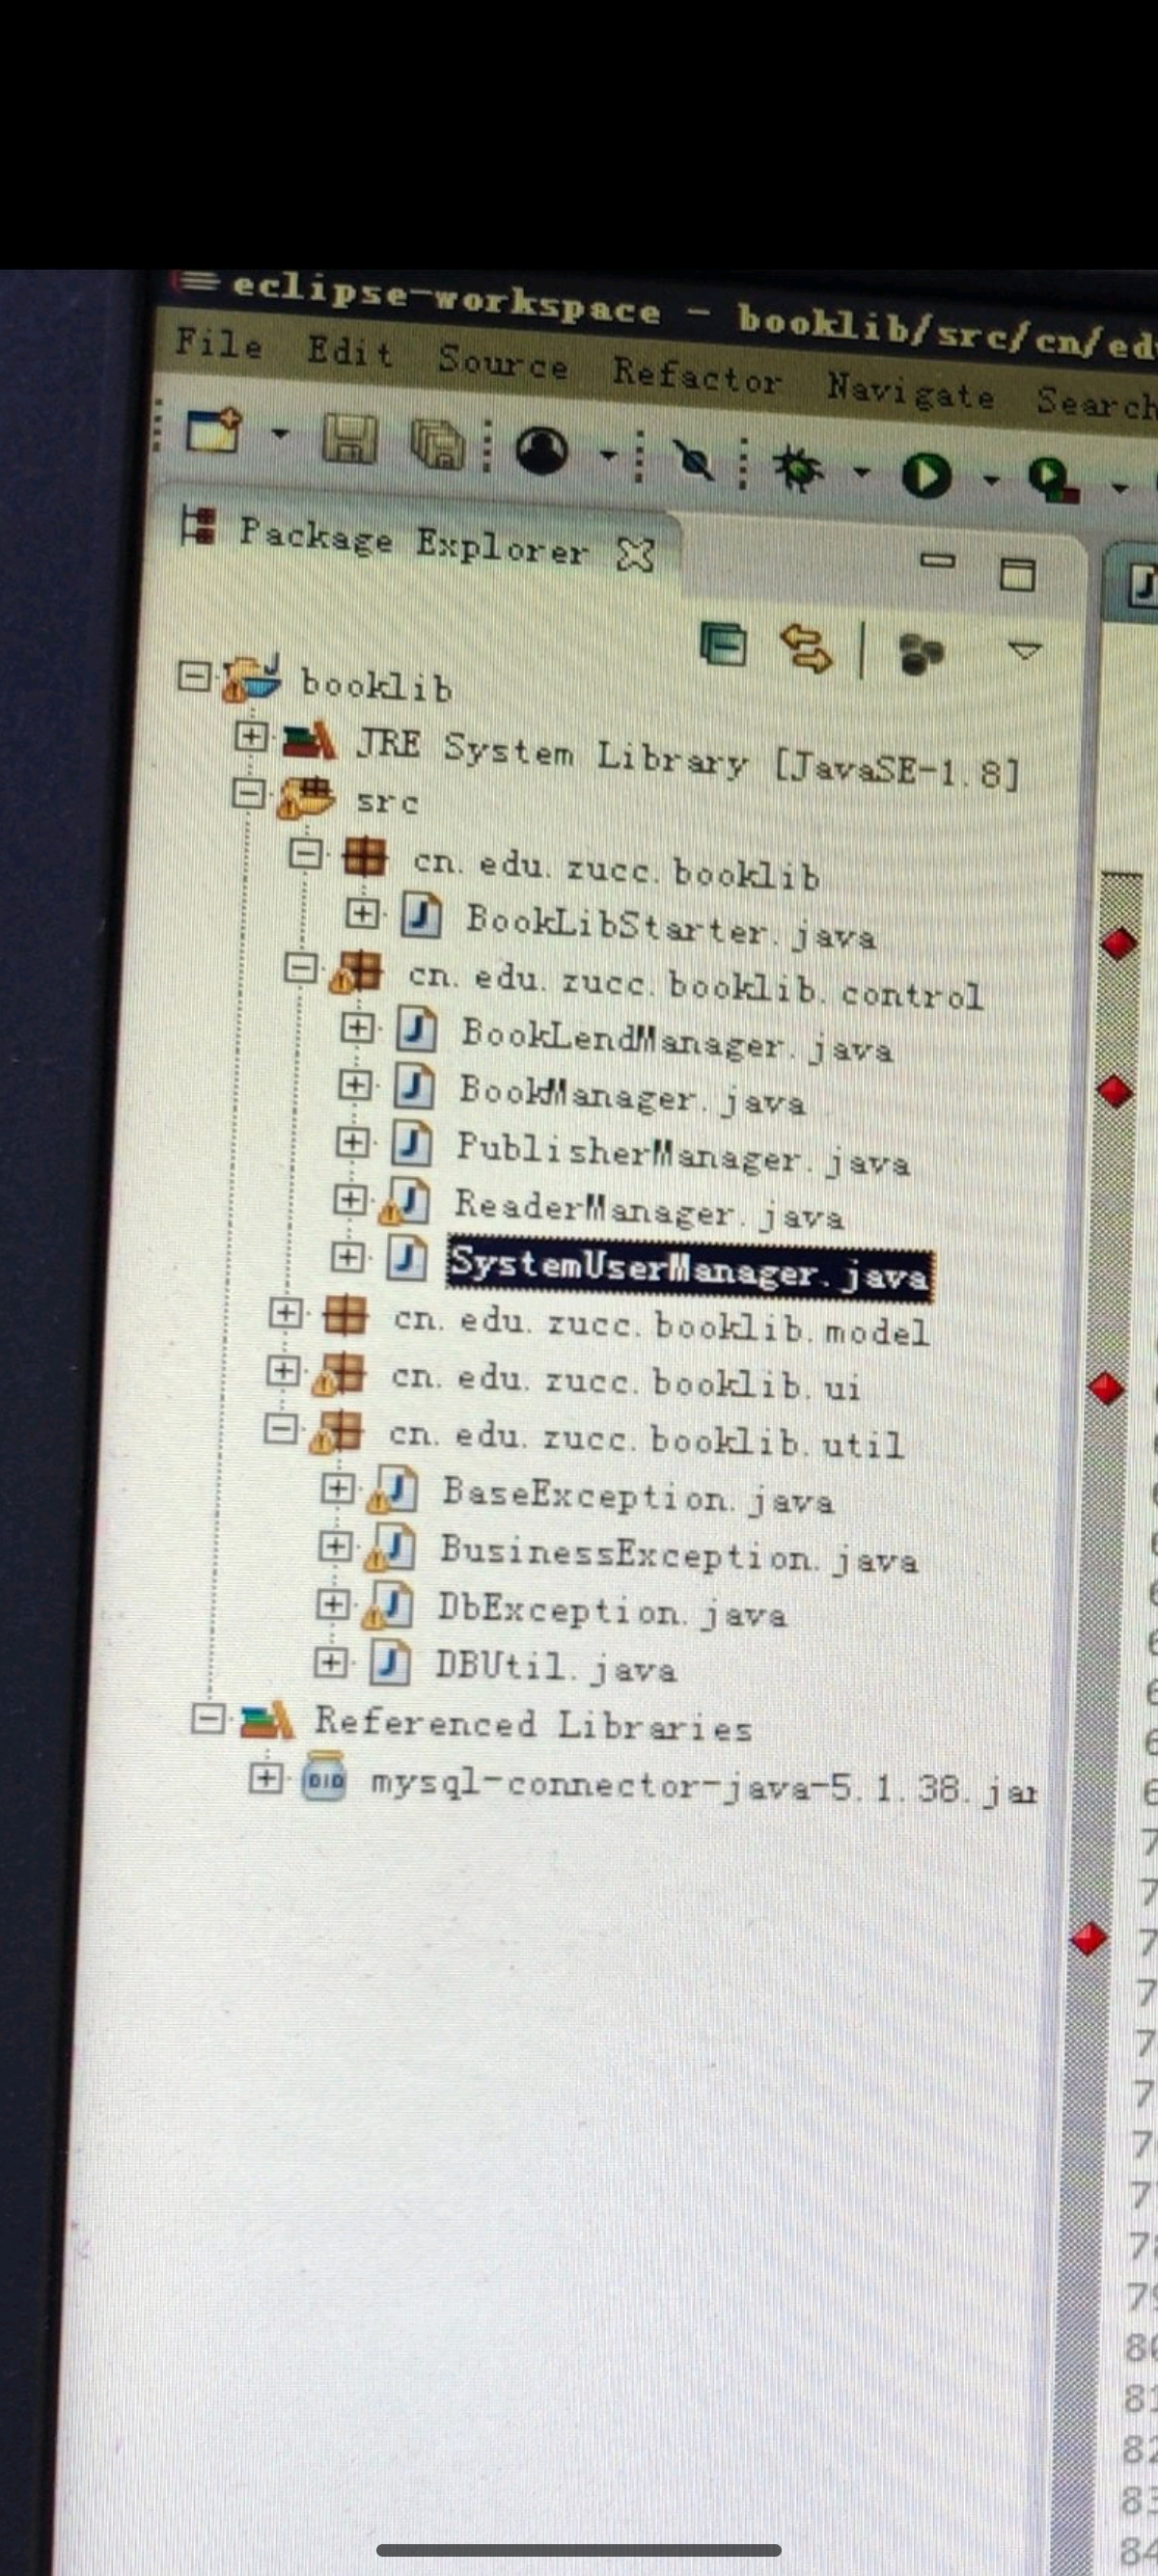Toggle Link with Editor
Viewport: 1158px width, 2576px height.
805,648
